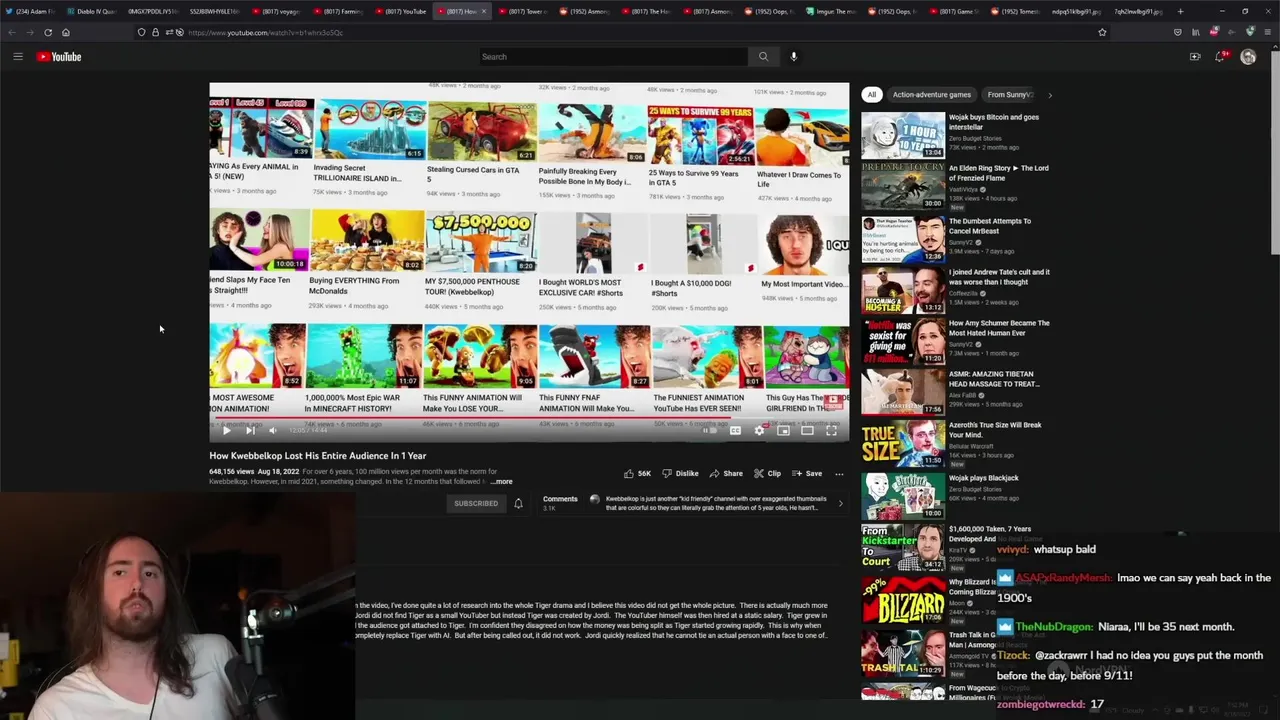Close the active How Kwebbelkop tab
This screenshot has width=1280, height=720.
click(484, 11)
